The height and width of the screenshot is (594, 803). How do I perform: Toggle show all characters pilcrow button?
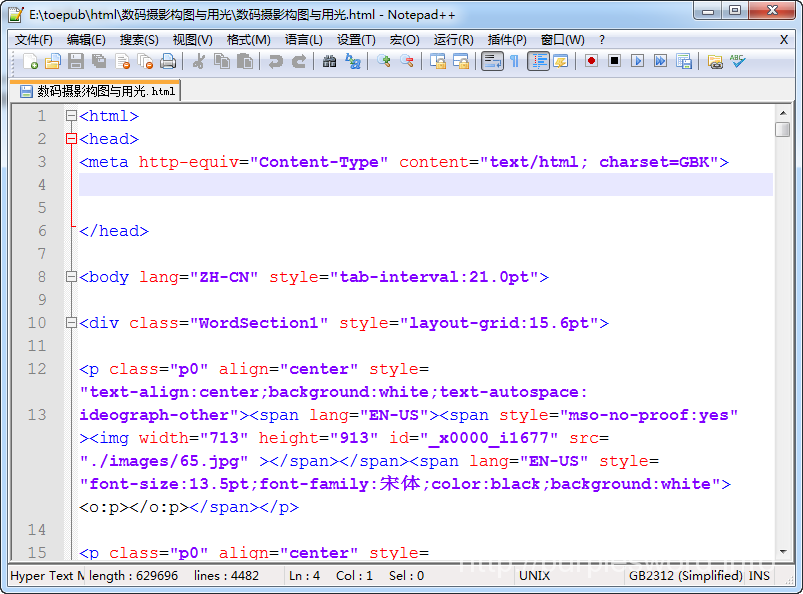coord(514,61)
